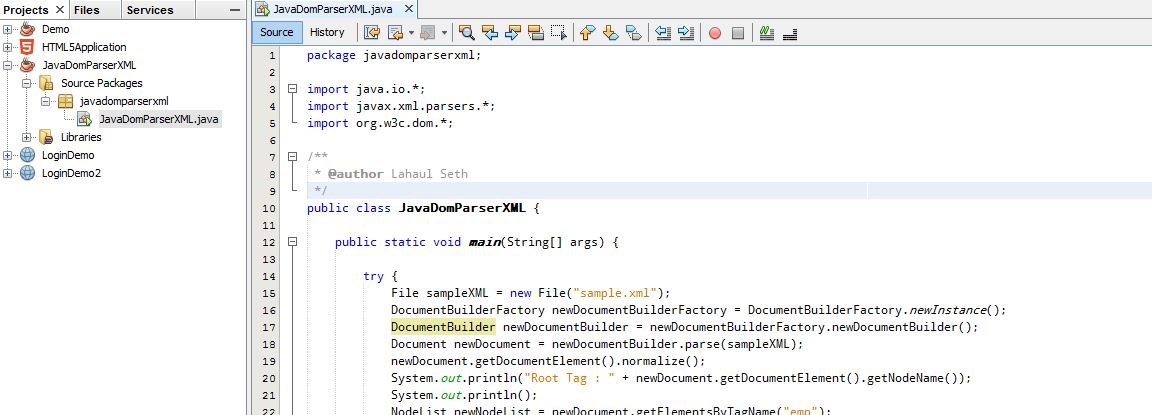Switch editor to History view

click(x=327, y=32)
